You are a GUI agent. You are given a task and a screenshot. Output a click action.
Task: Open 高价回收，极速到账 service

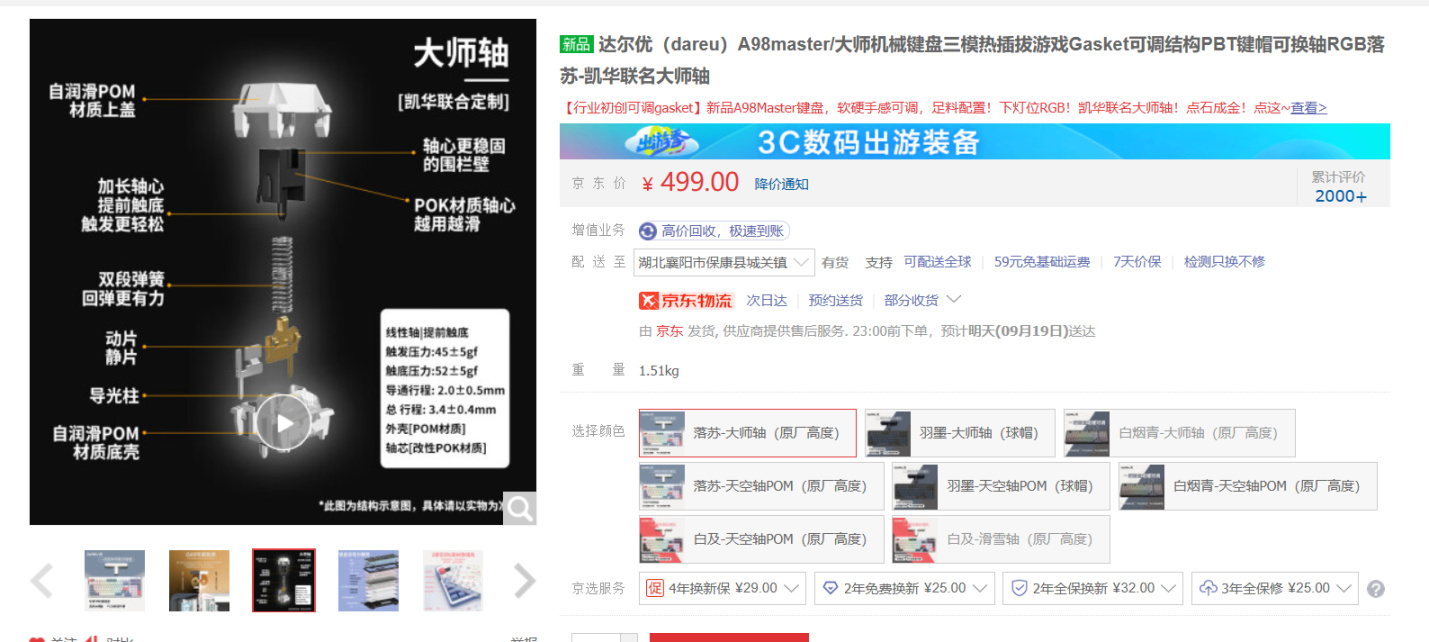(x=714, y=231)
